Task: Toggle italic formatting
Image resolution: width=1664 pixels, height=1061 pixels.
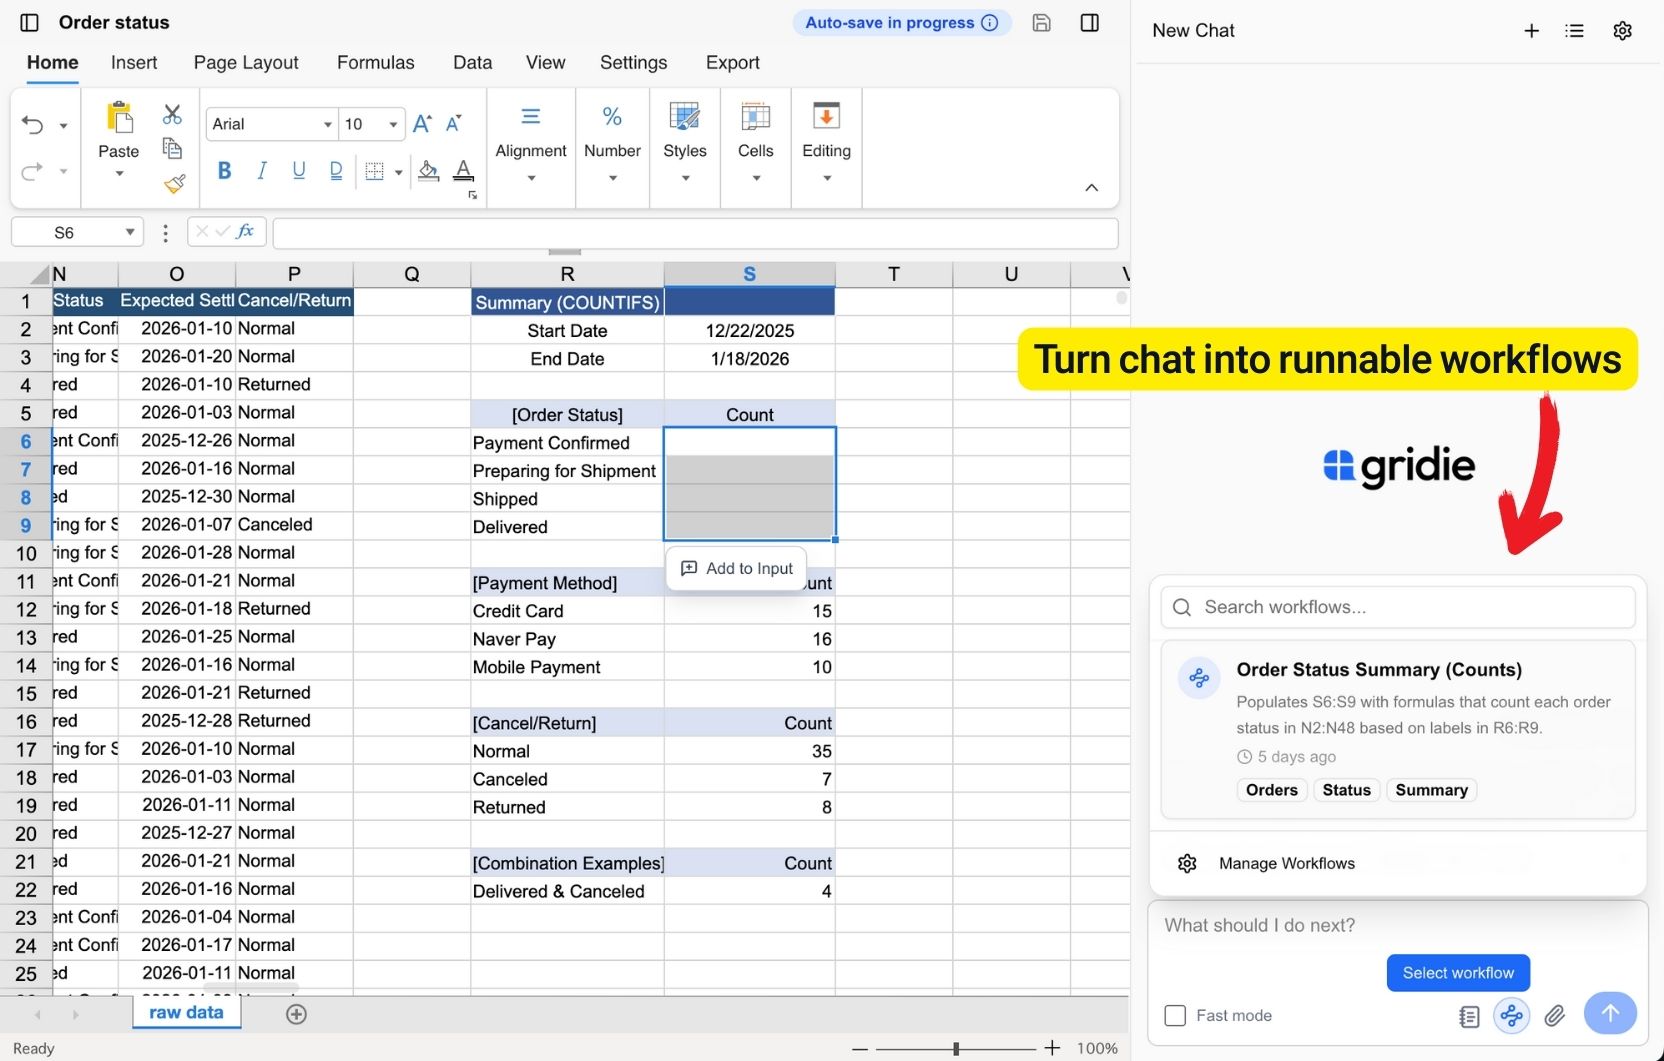Action: coord(261,170)
